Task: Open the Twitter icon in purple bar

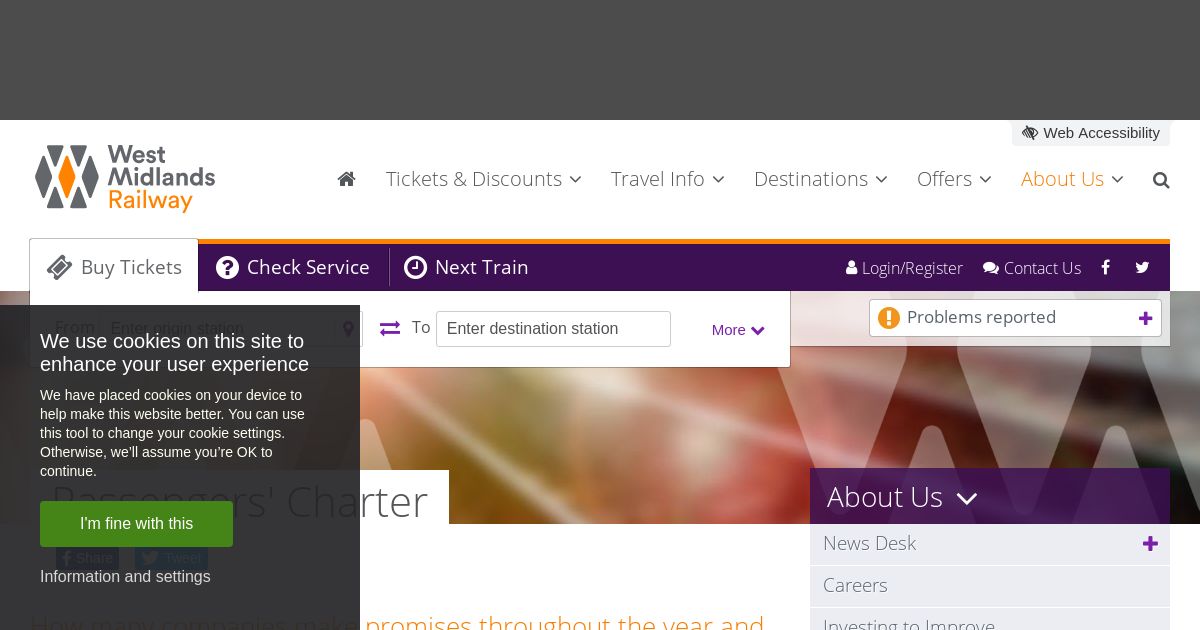Action: click(x=1142, y=267)
